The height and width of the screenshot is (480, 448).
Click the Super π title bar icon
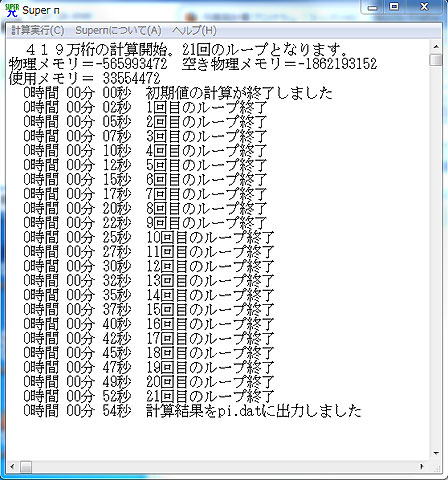point(12,10)
